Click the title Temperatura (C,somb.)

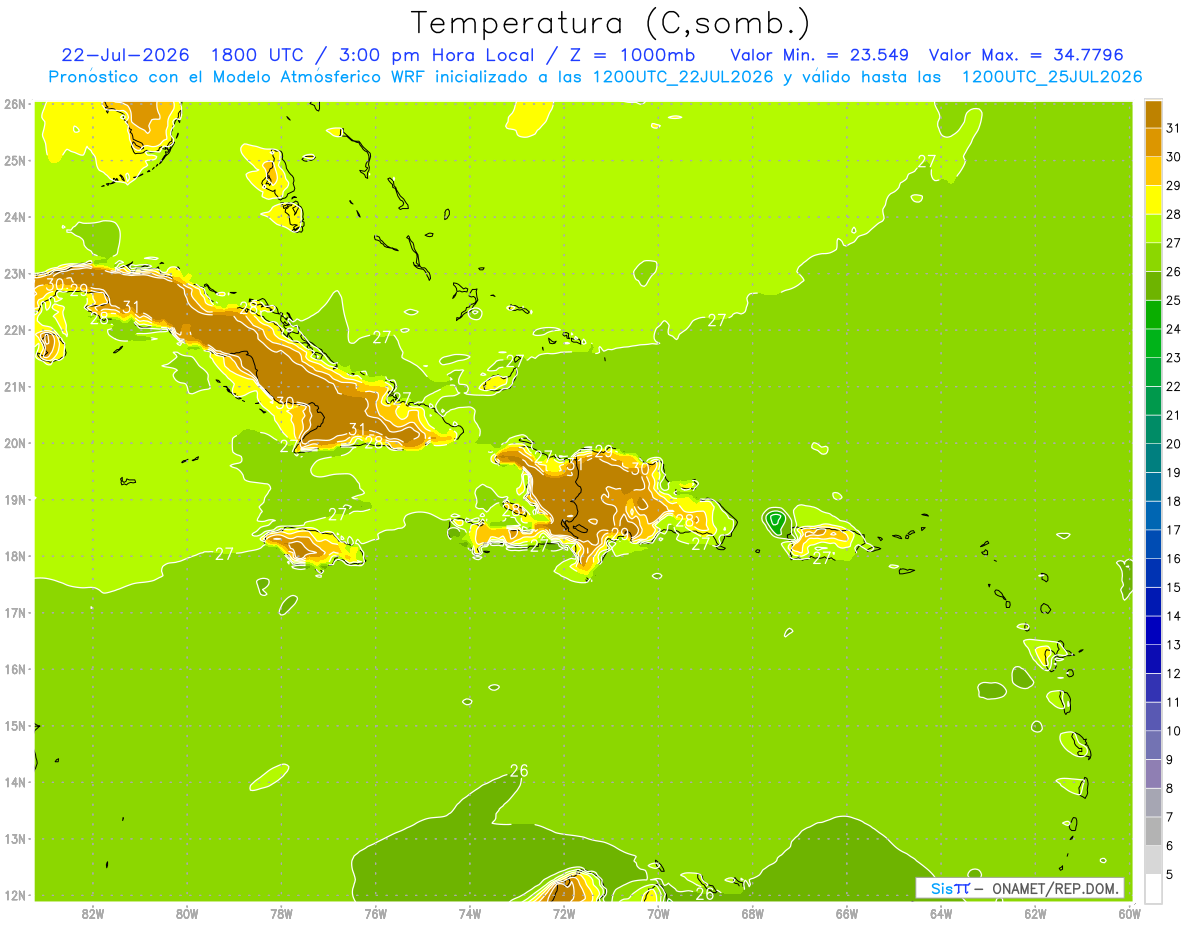click(x=610, y=23)
